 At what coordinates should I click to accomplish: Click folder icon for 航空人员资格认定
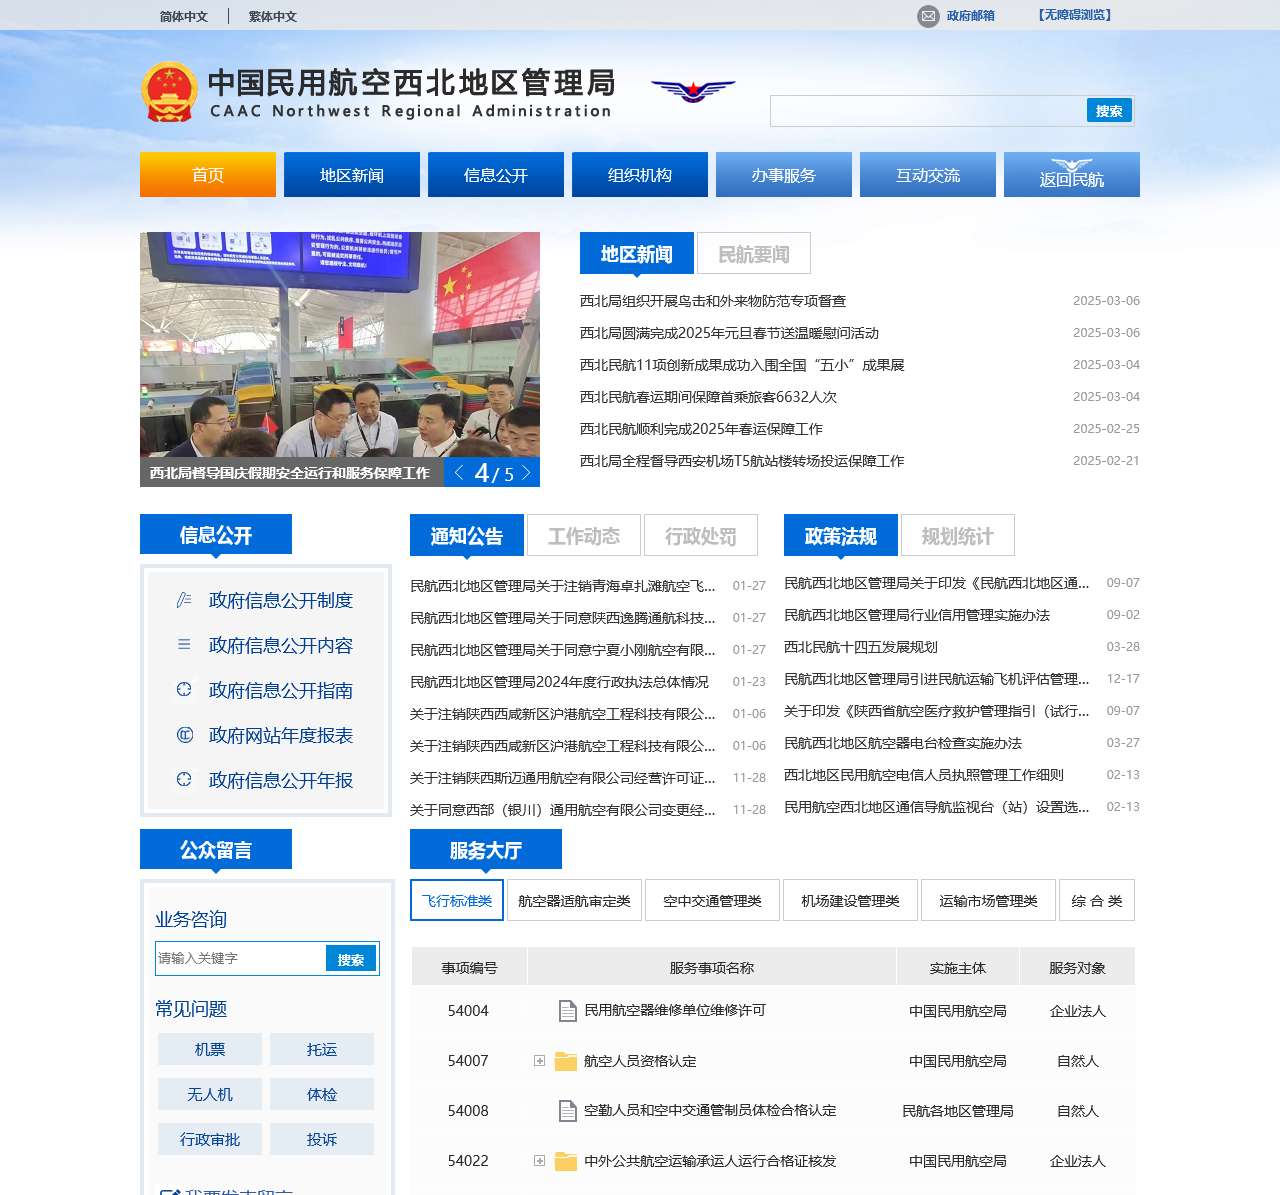(566, 1061)
